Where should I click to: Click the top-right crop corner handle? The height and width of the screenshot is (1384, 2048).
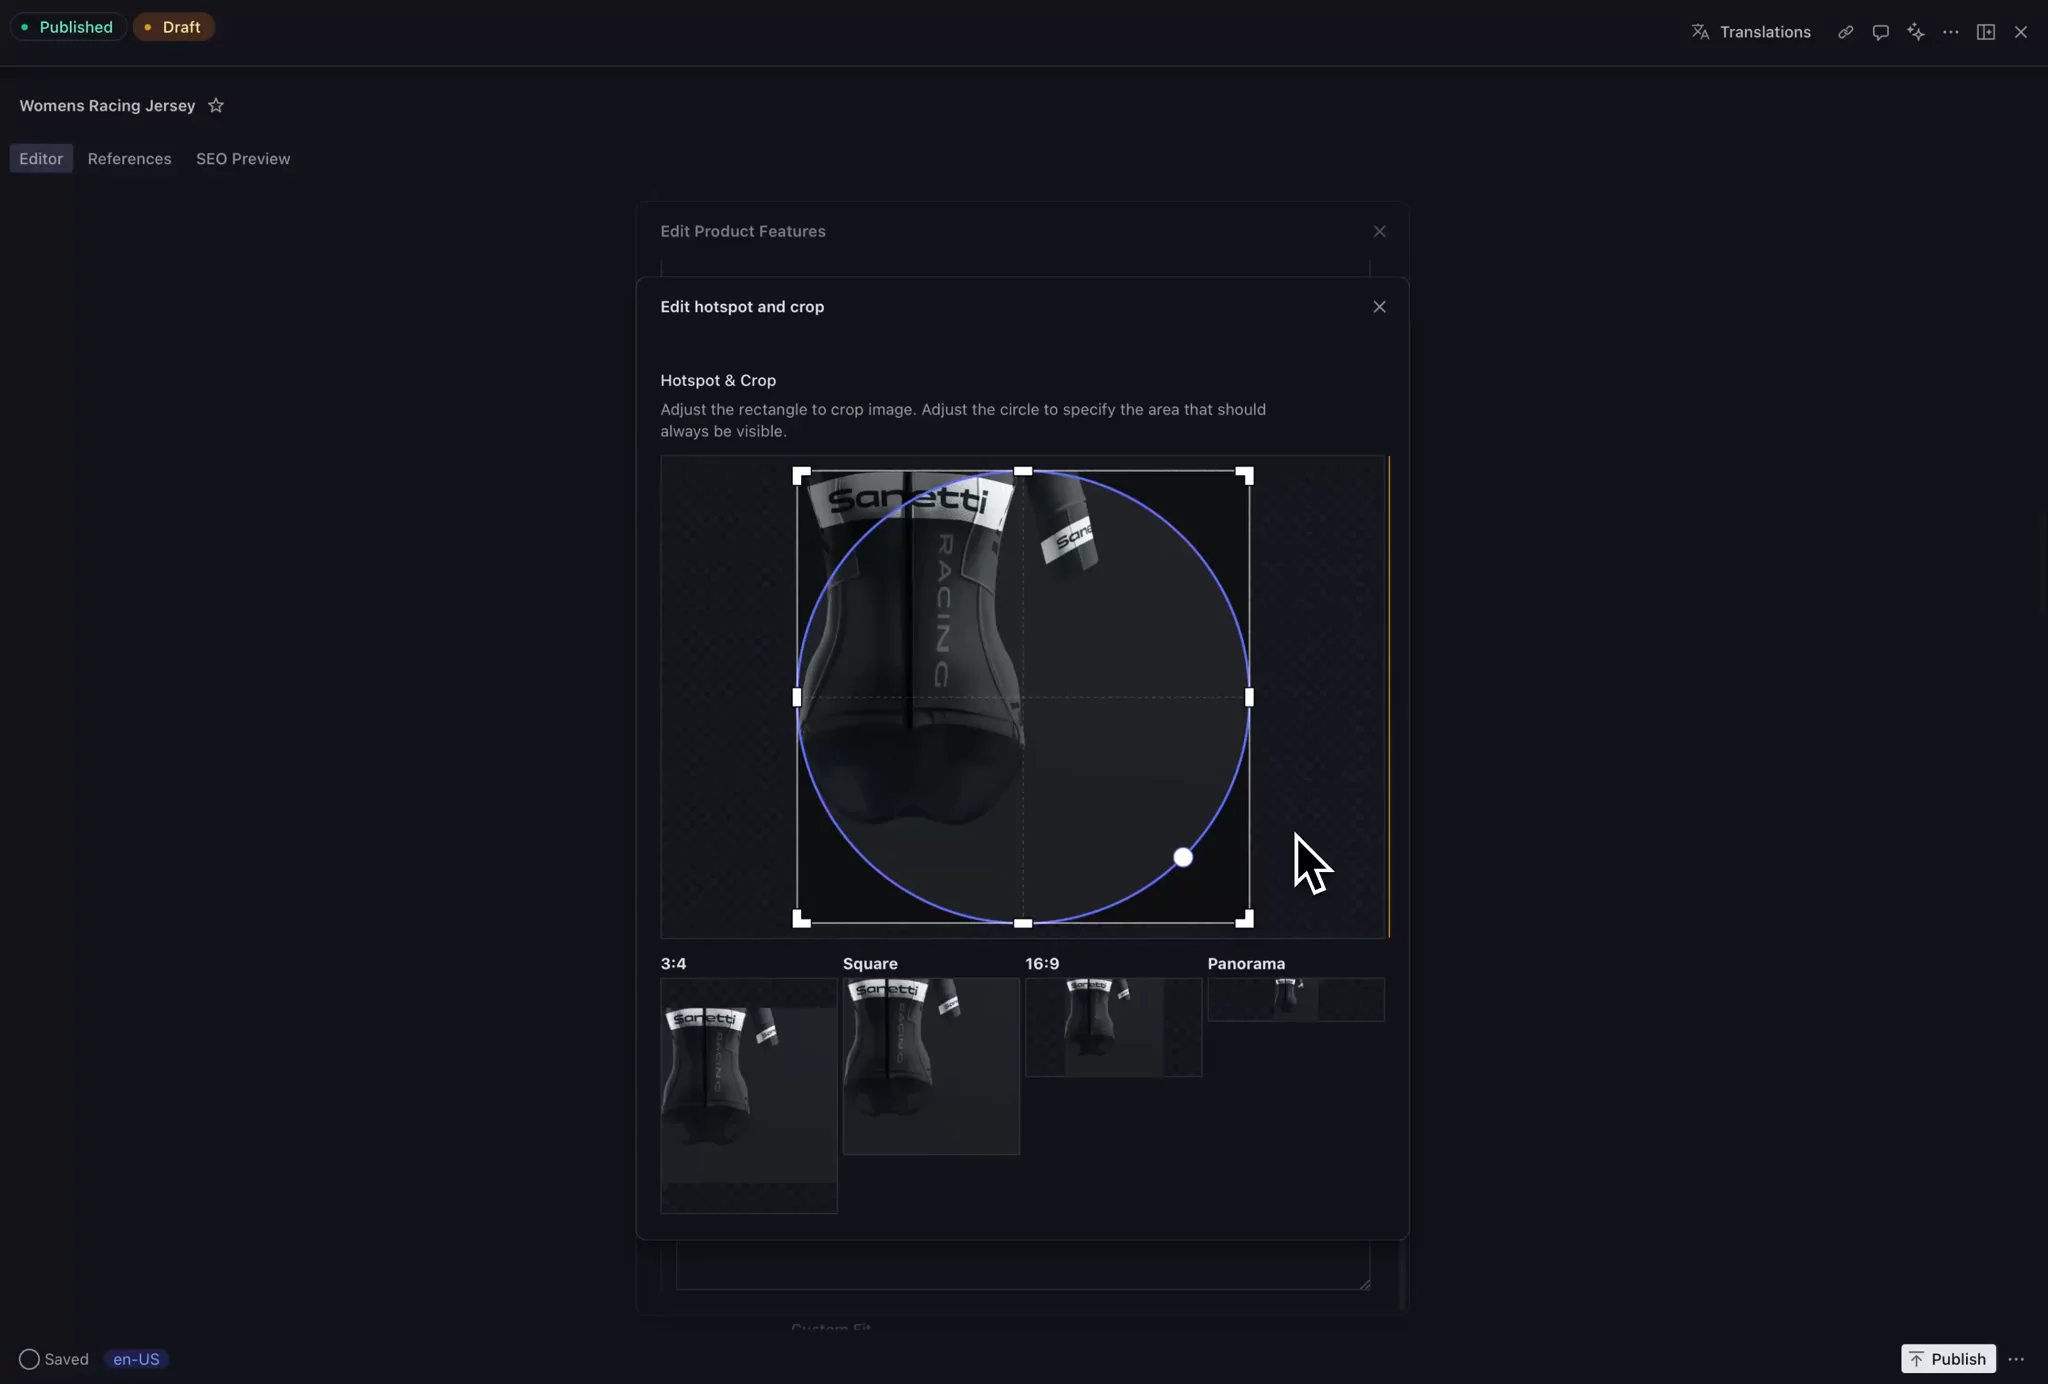[1245, 475]
